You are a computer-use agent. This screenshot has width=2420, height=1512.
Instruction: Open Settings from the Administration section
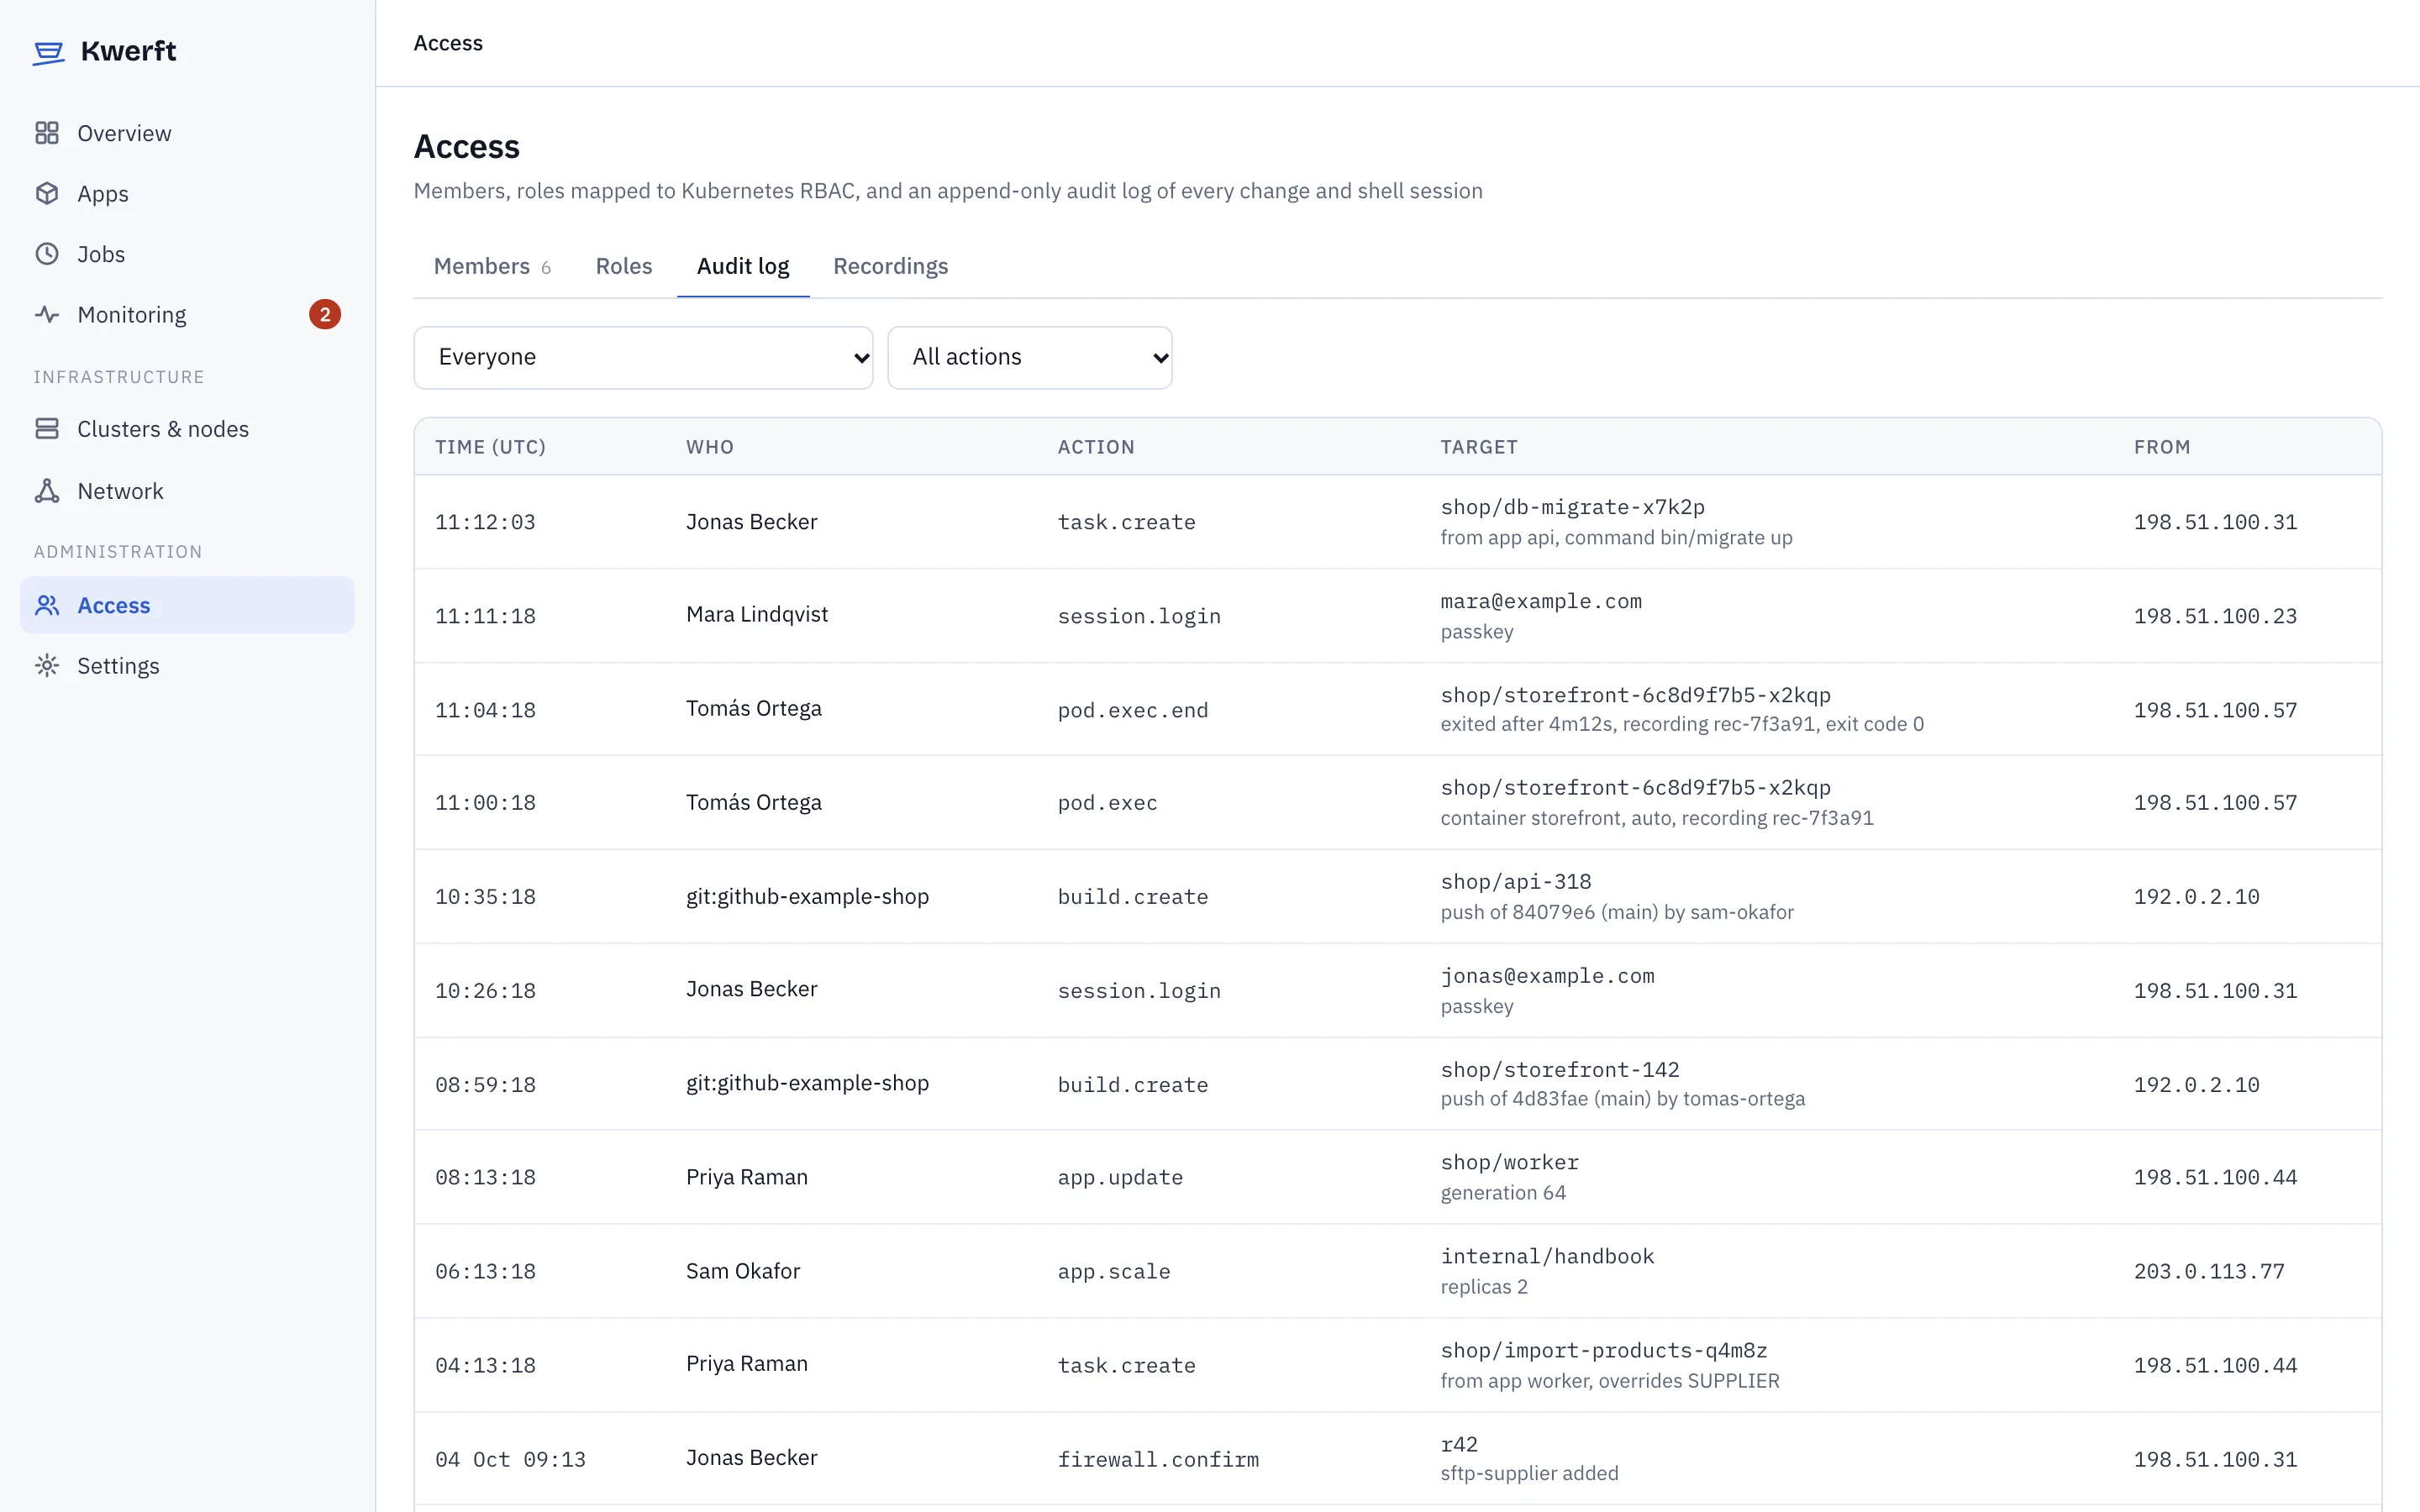point(187,665)
